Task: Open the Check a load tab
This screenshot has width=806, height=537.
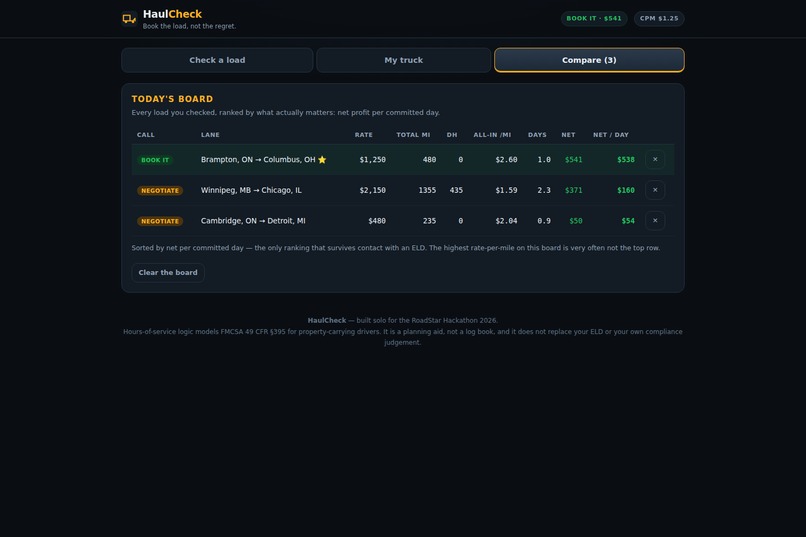Action: tap(217, 60)
